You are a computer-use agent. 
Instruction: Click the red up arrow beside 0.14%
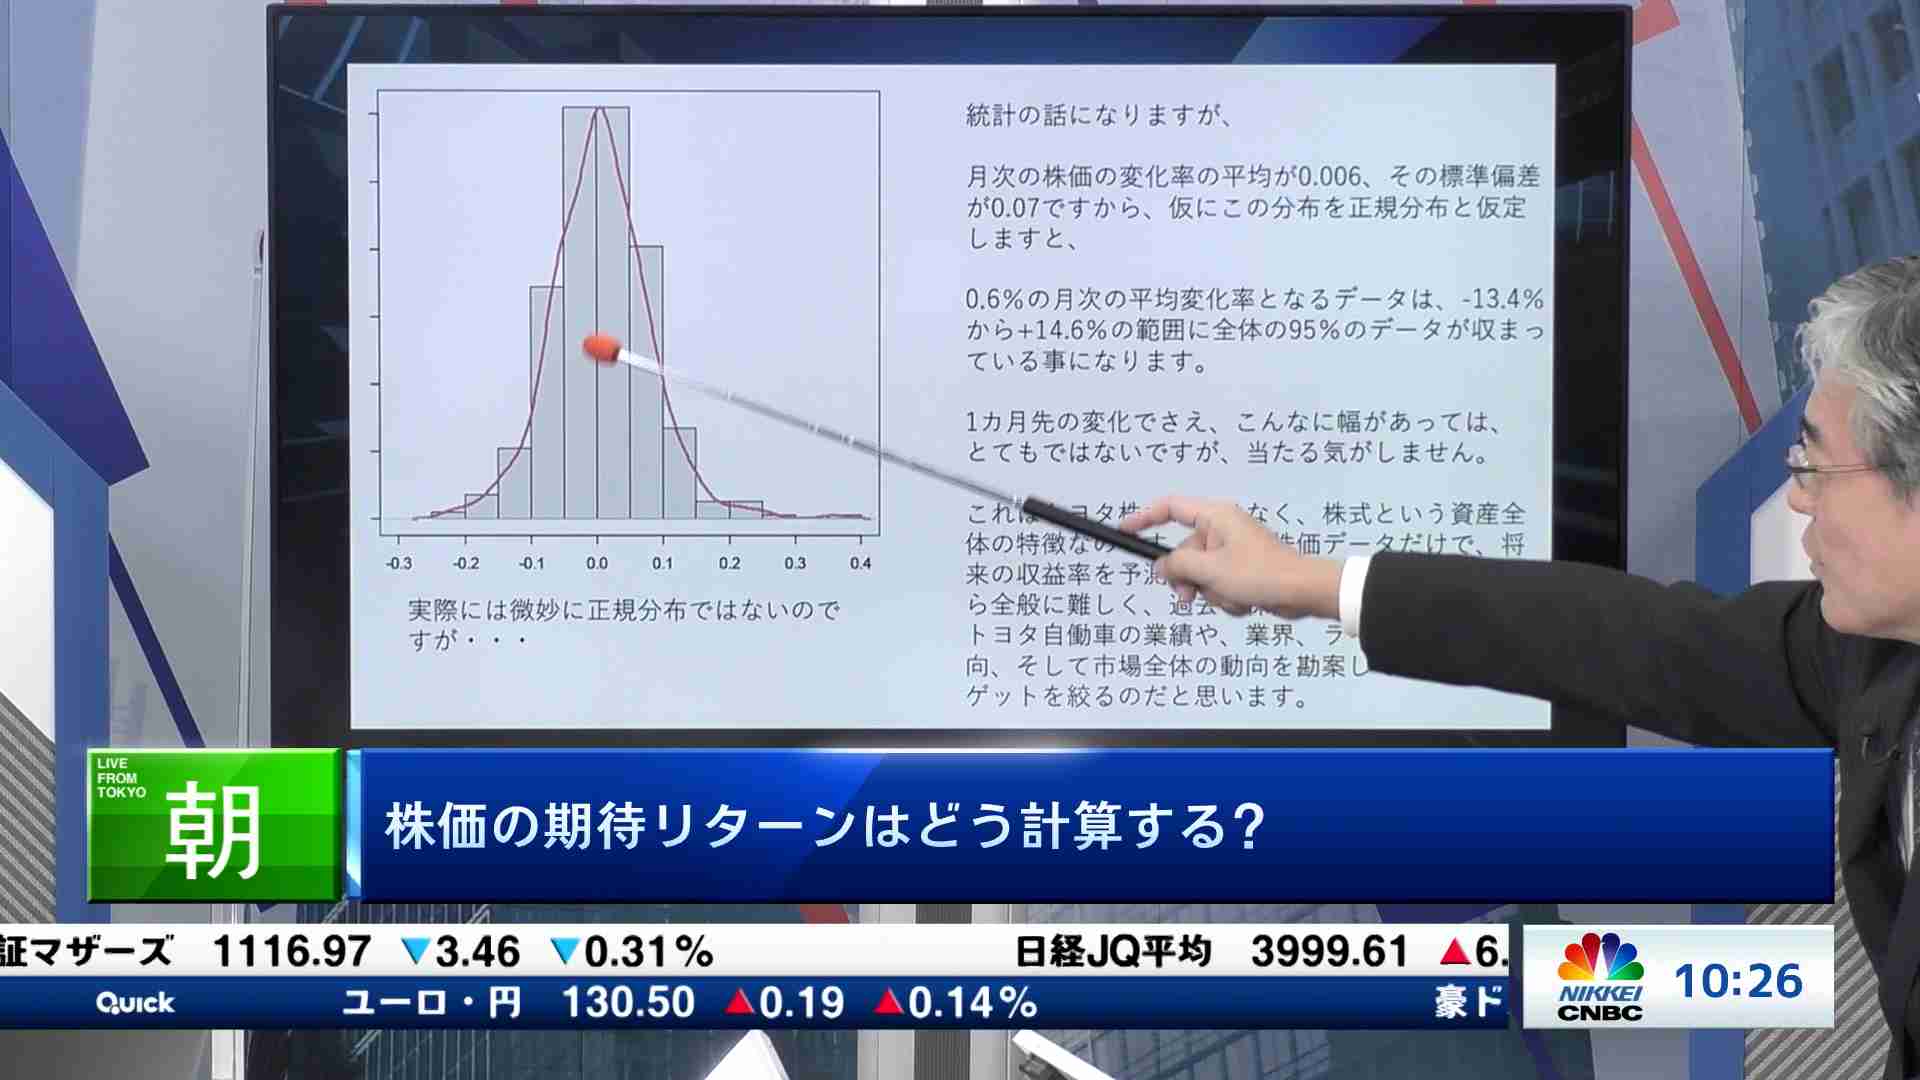888,1002
